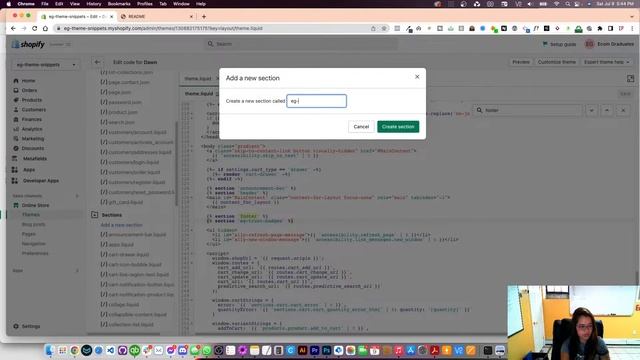Open Orders in the Shopify sidebar
This screenshot has width=640, height=360.
pos(29,90)
